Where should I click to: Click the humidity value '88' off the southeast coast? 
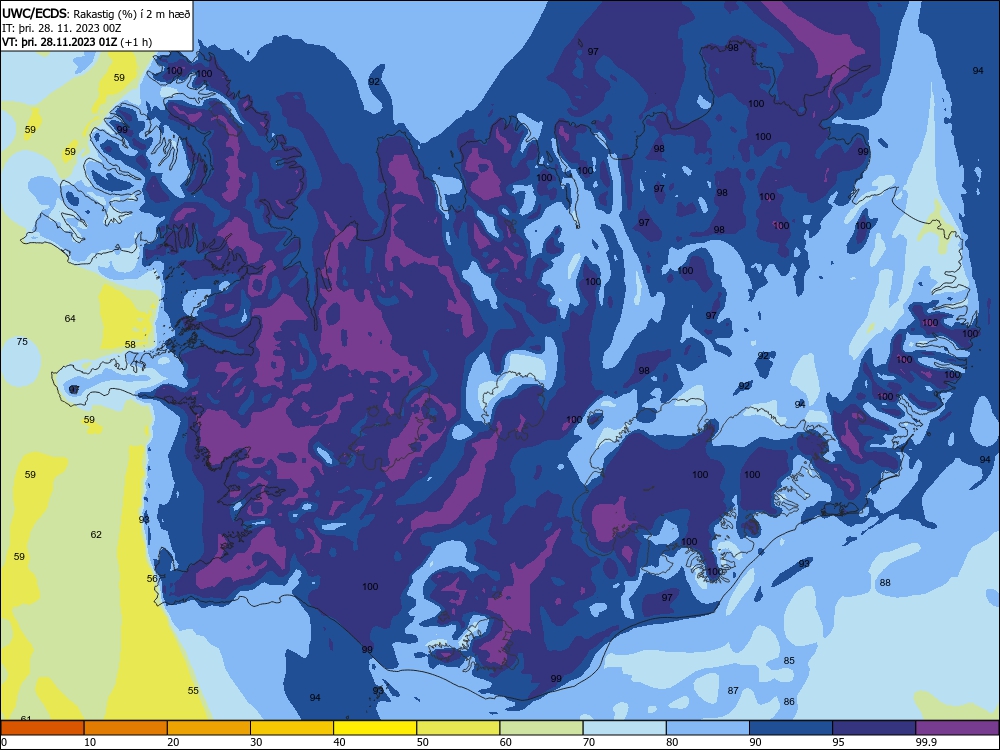click(885, 582)
